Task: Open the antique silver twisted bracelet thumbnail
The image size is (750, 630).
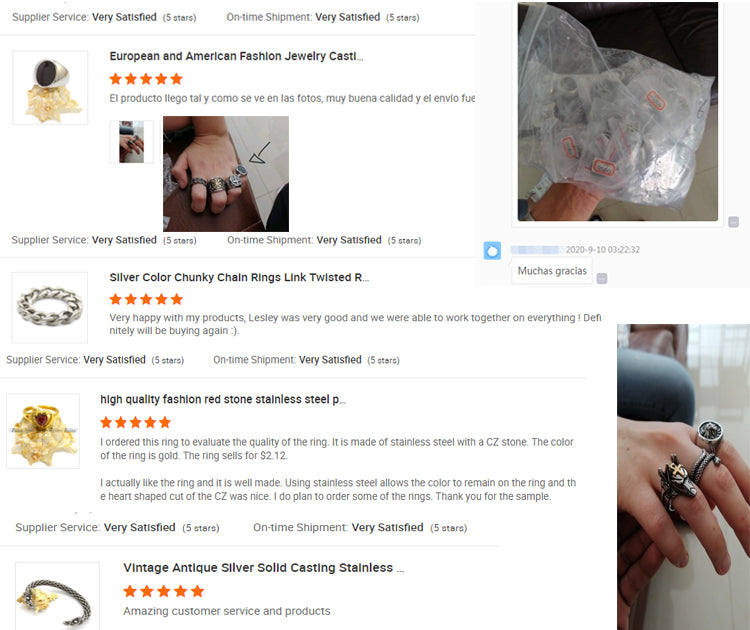Action: click(x=57, y=596)
